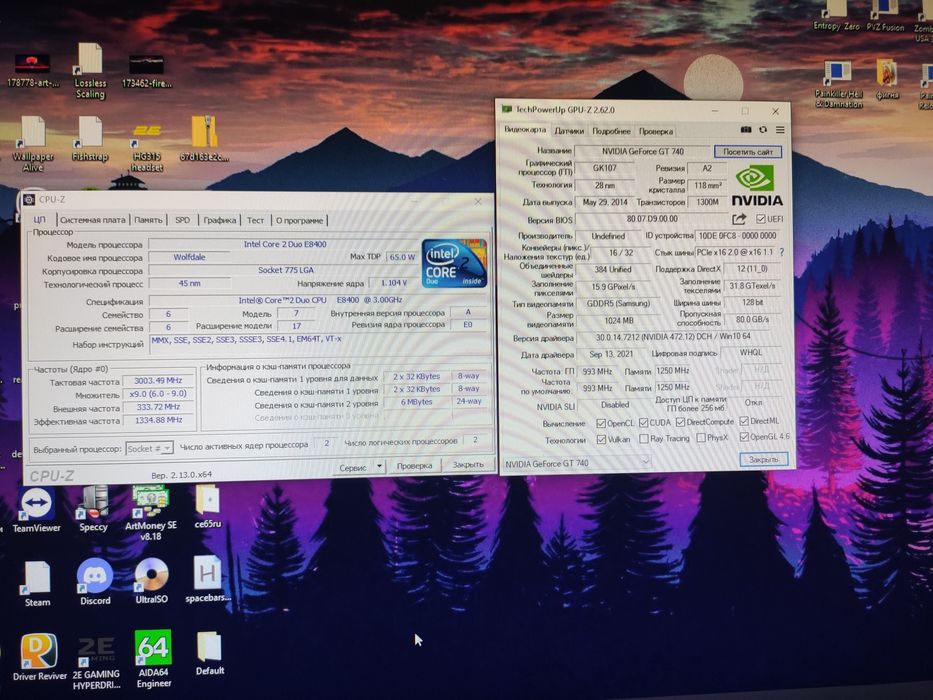The image size is (933, 700).
Task: Open Speccy desktop shortcut
Action: (x=93, y=509)
